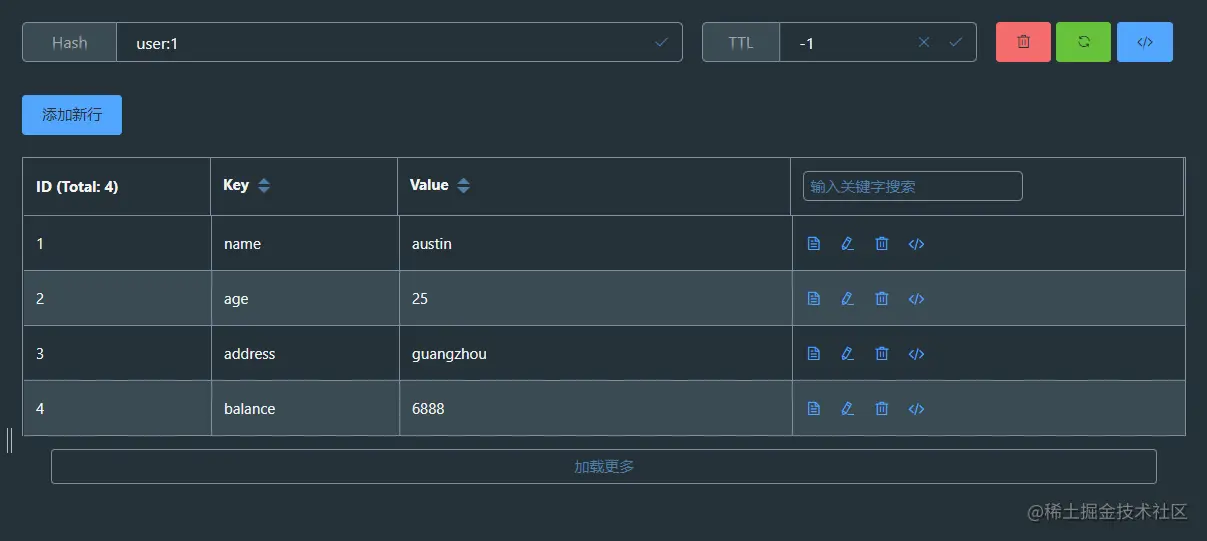Delete the balance row
Screen dimensions: 1207x541
(882, 409)
